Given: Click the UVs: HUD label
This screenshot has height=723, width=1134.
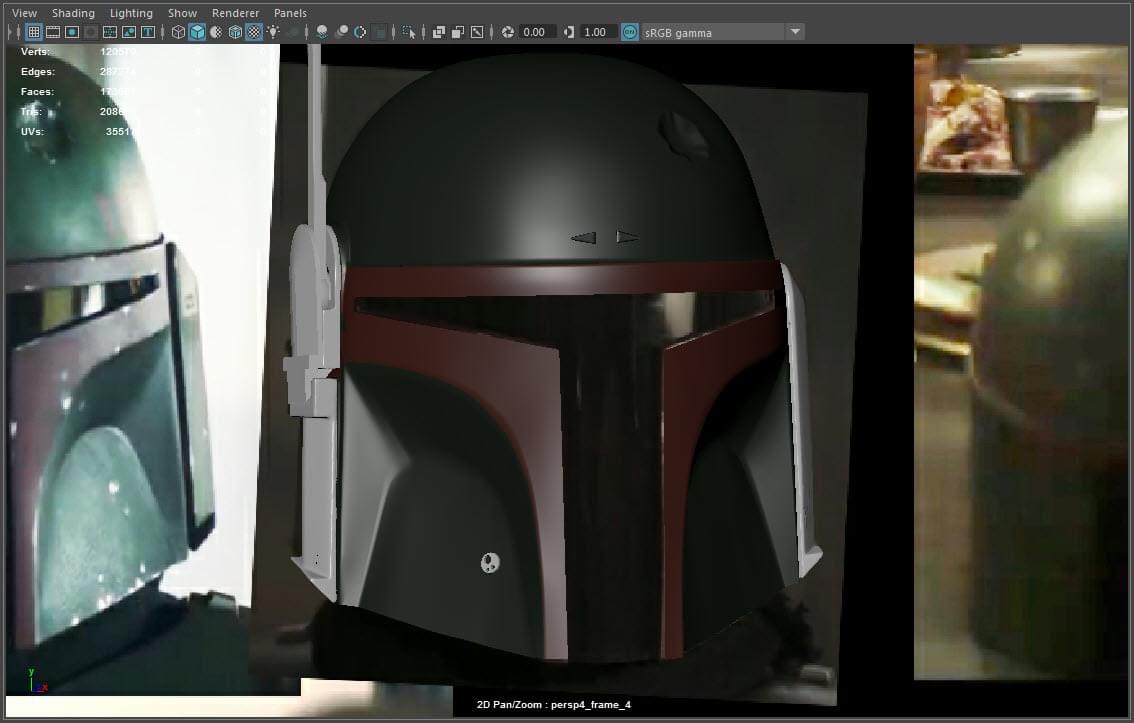Looking at the screenshot, I should click(x=33, y=132).
